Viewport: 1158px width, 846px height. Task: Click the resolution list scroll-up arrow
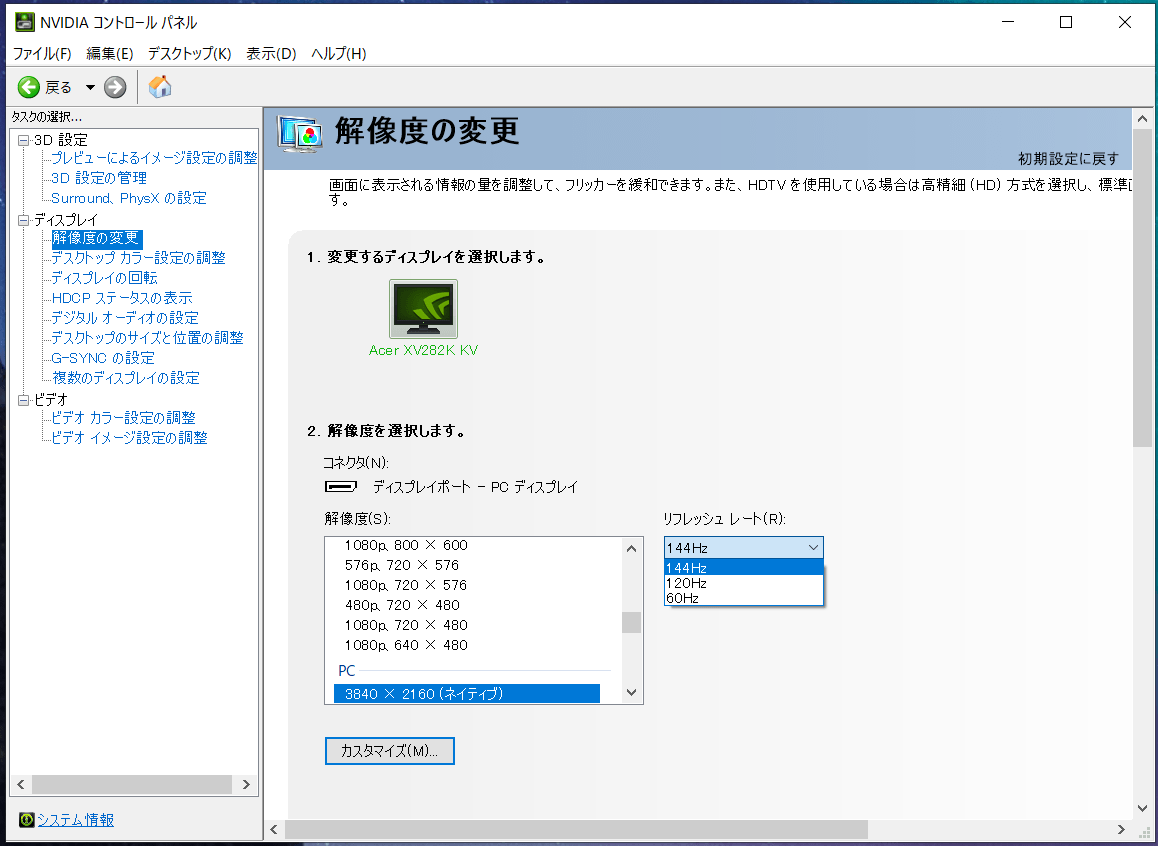point(631,548)
